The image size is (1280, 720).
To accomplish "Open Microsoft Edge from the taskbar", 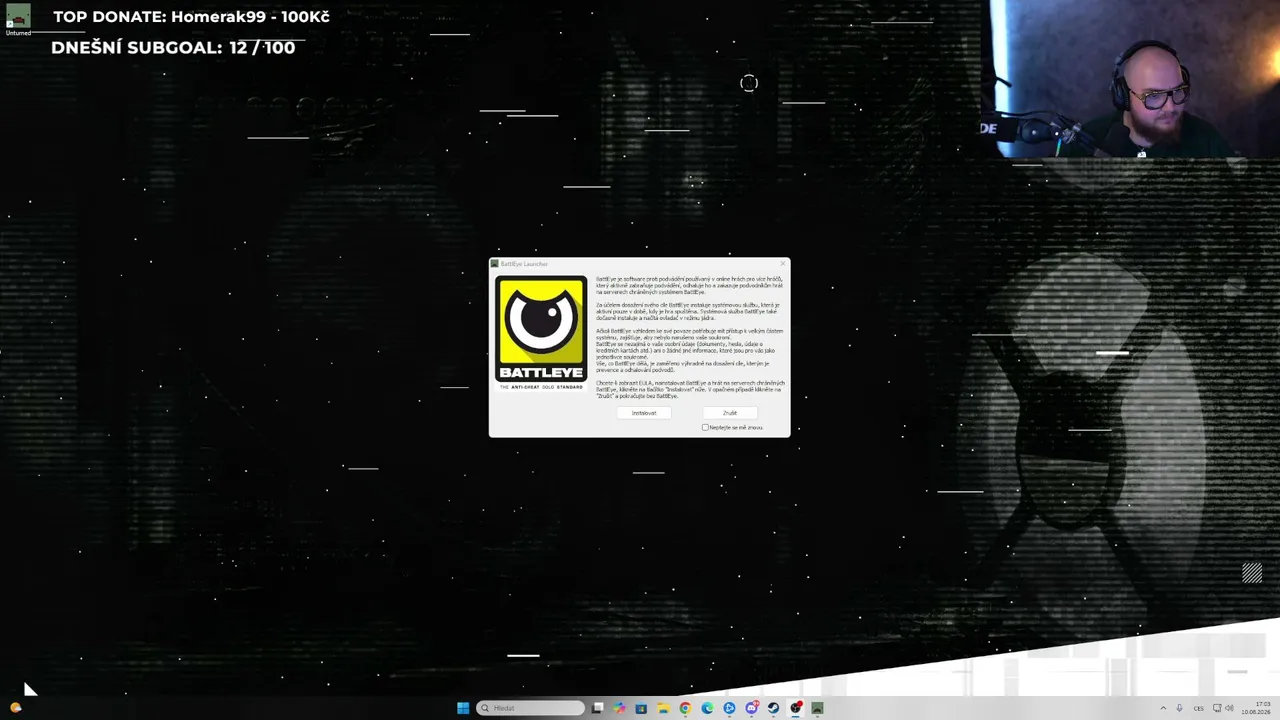I will (x=707, y=708).
